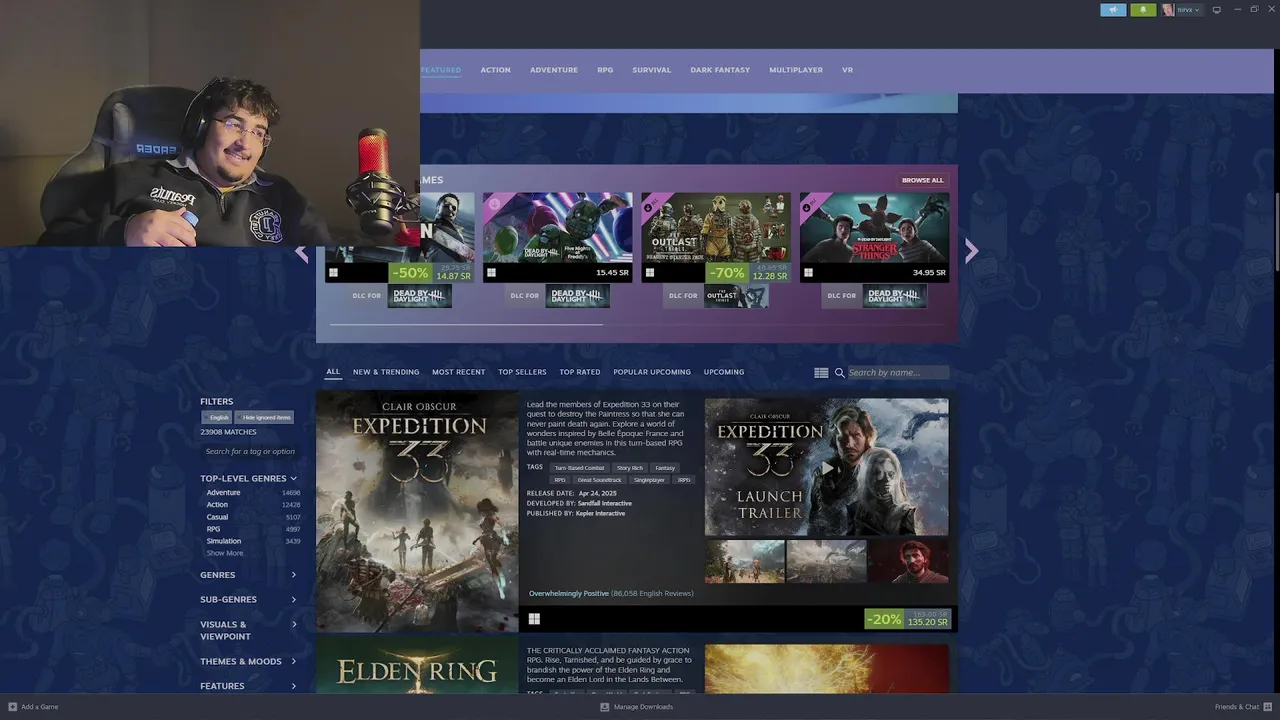This screenshot has height=720, width=1280.
Task: Open the Action category tab
Action: tap(495, 70)
